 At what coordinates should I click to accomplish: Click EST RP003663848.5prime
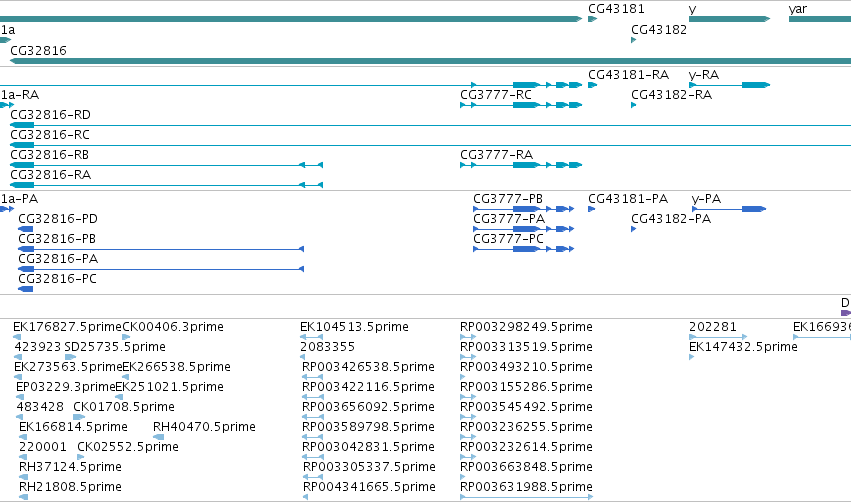[526, 467]
